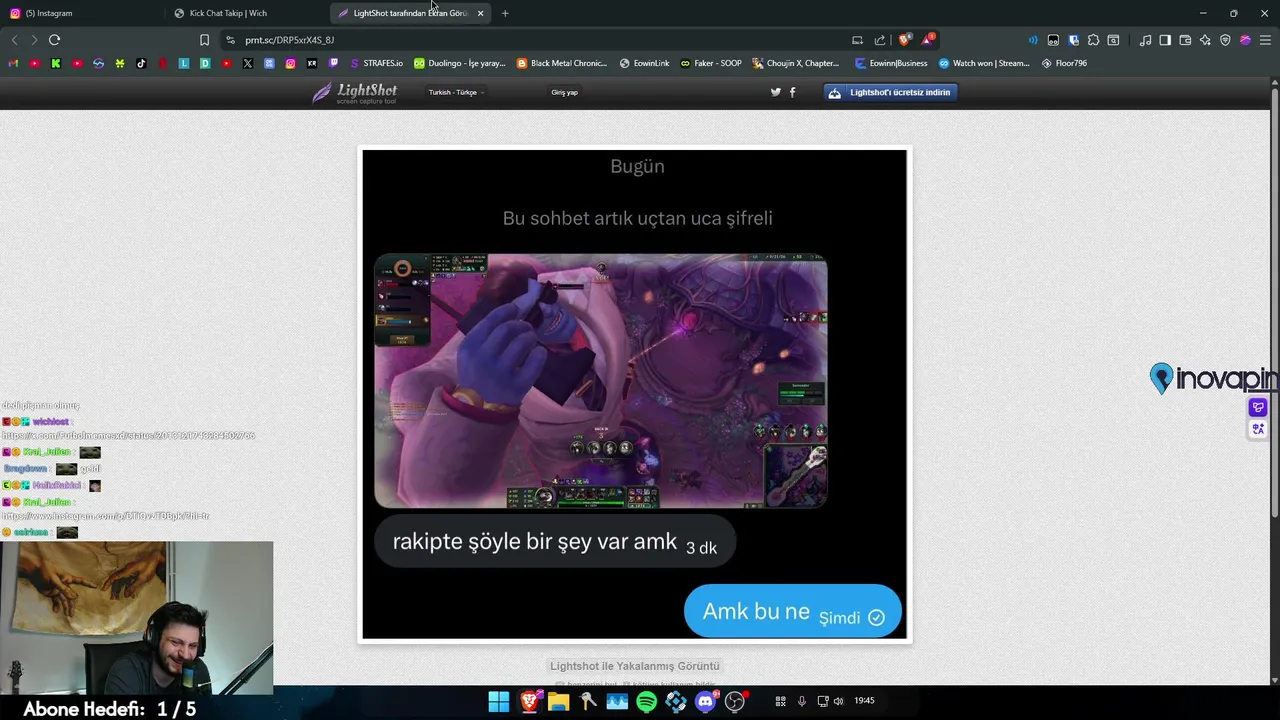Screen dimensions: 1280x720
Task: Click the browser forward arrow
Action: click(34, 40)
